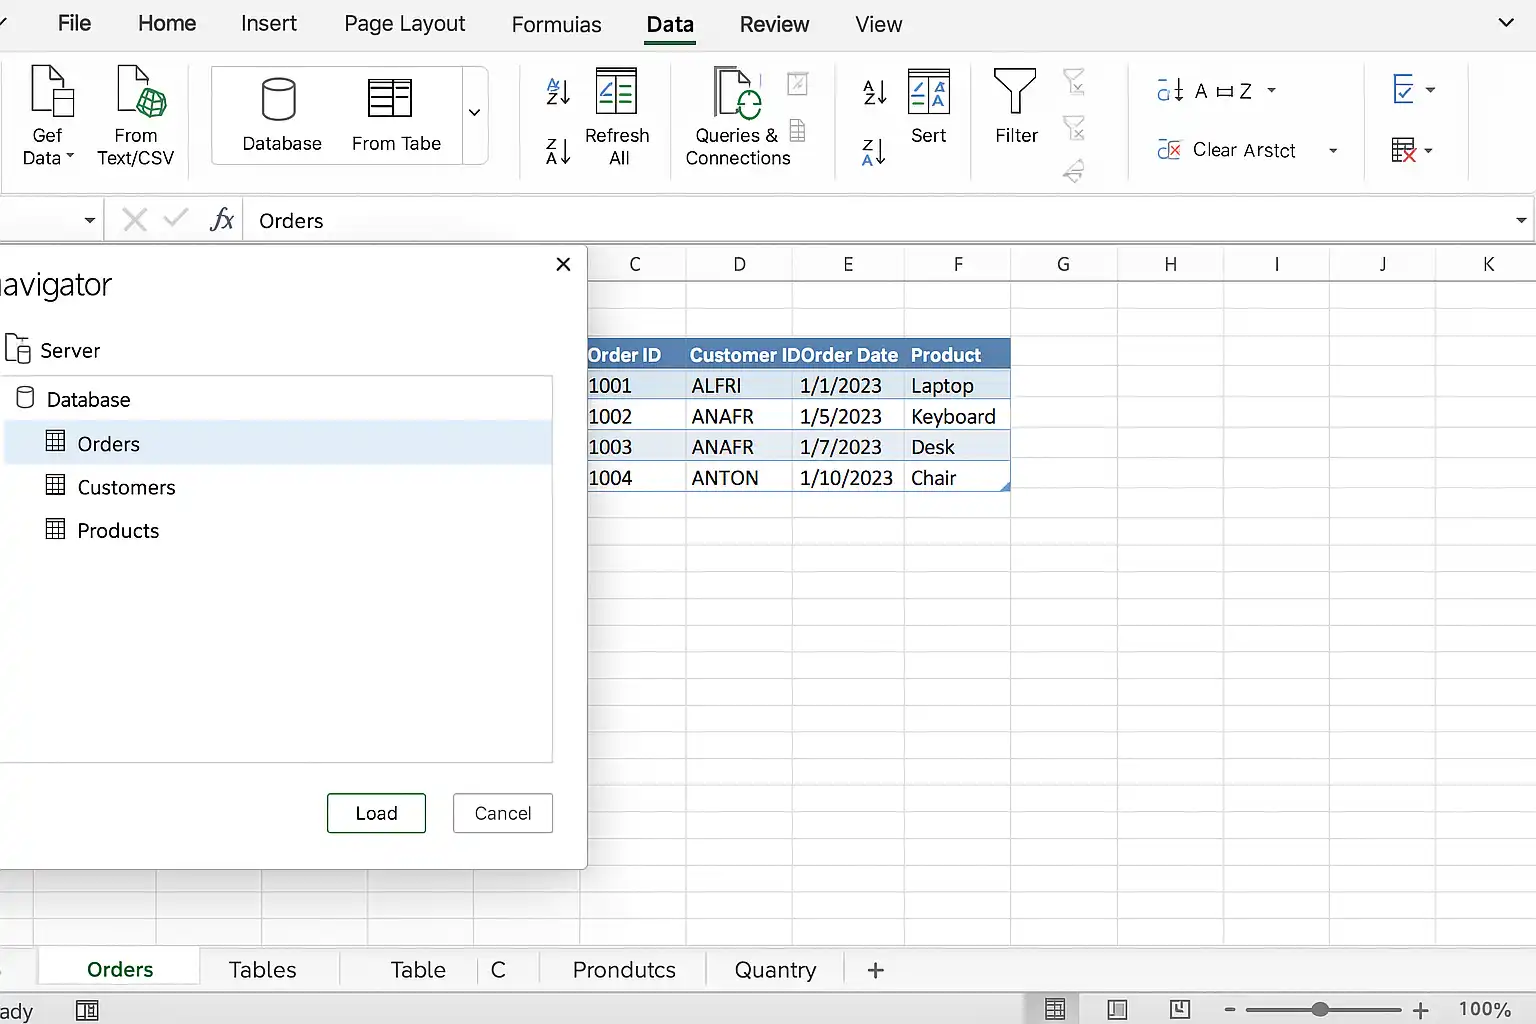Viewport: 1536px width, 1024px height.
Task: Click the insert function fx icon
Action: pos(222,220)
